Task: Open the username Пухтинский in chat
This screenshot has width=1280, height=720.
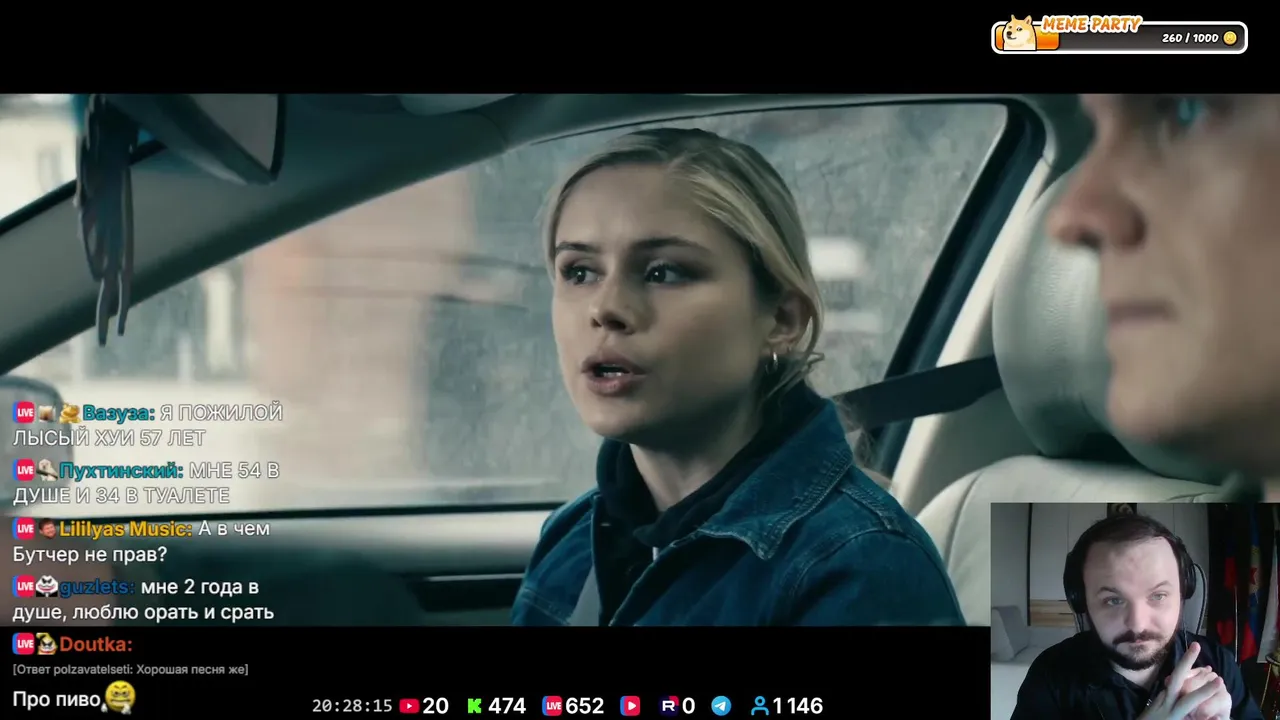Action: 121,470
